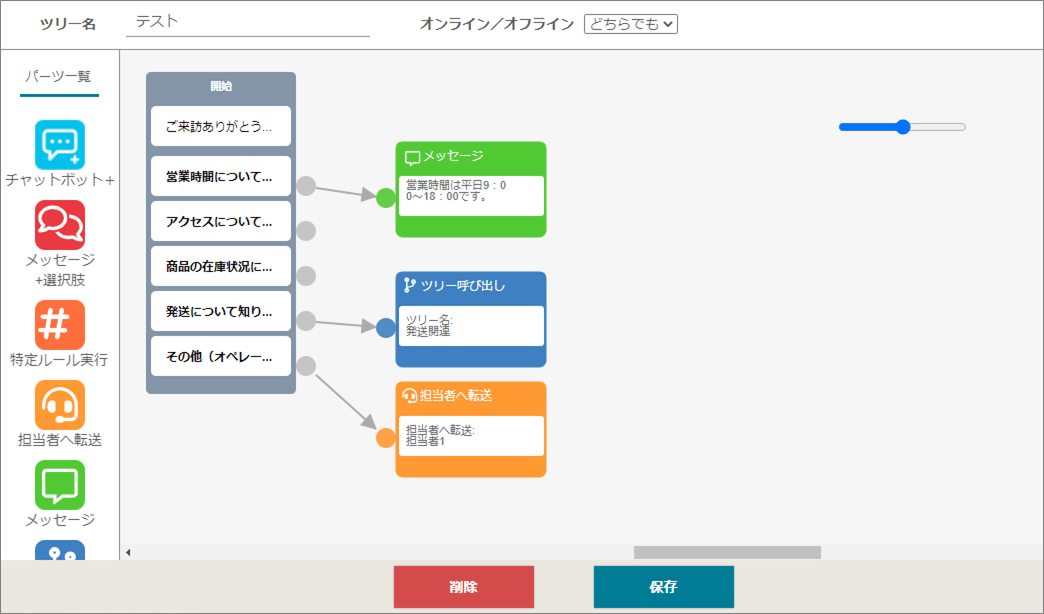Select the チャットボット+ part icon
Image resolution: width=1044 pixels, height=614 pixels.
click(60, 145)
